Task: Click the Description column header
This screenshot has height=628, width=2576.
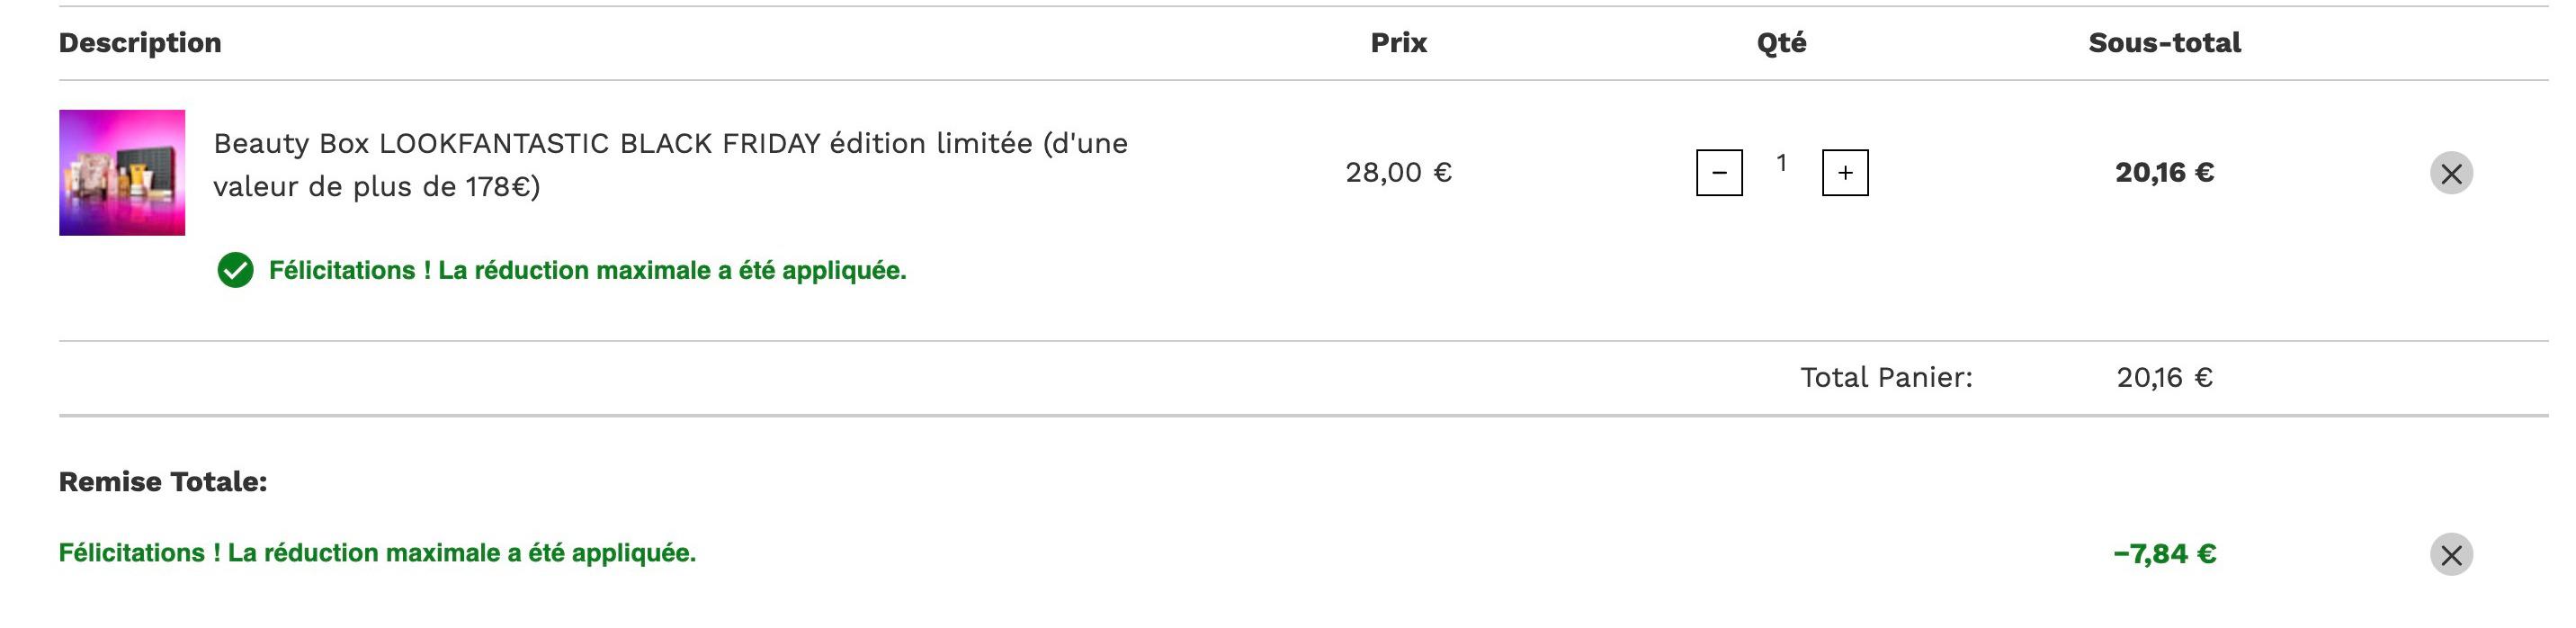Action: 140,43
